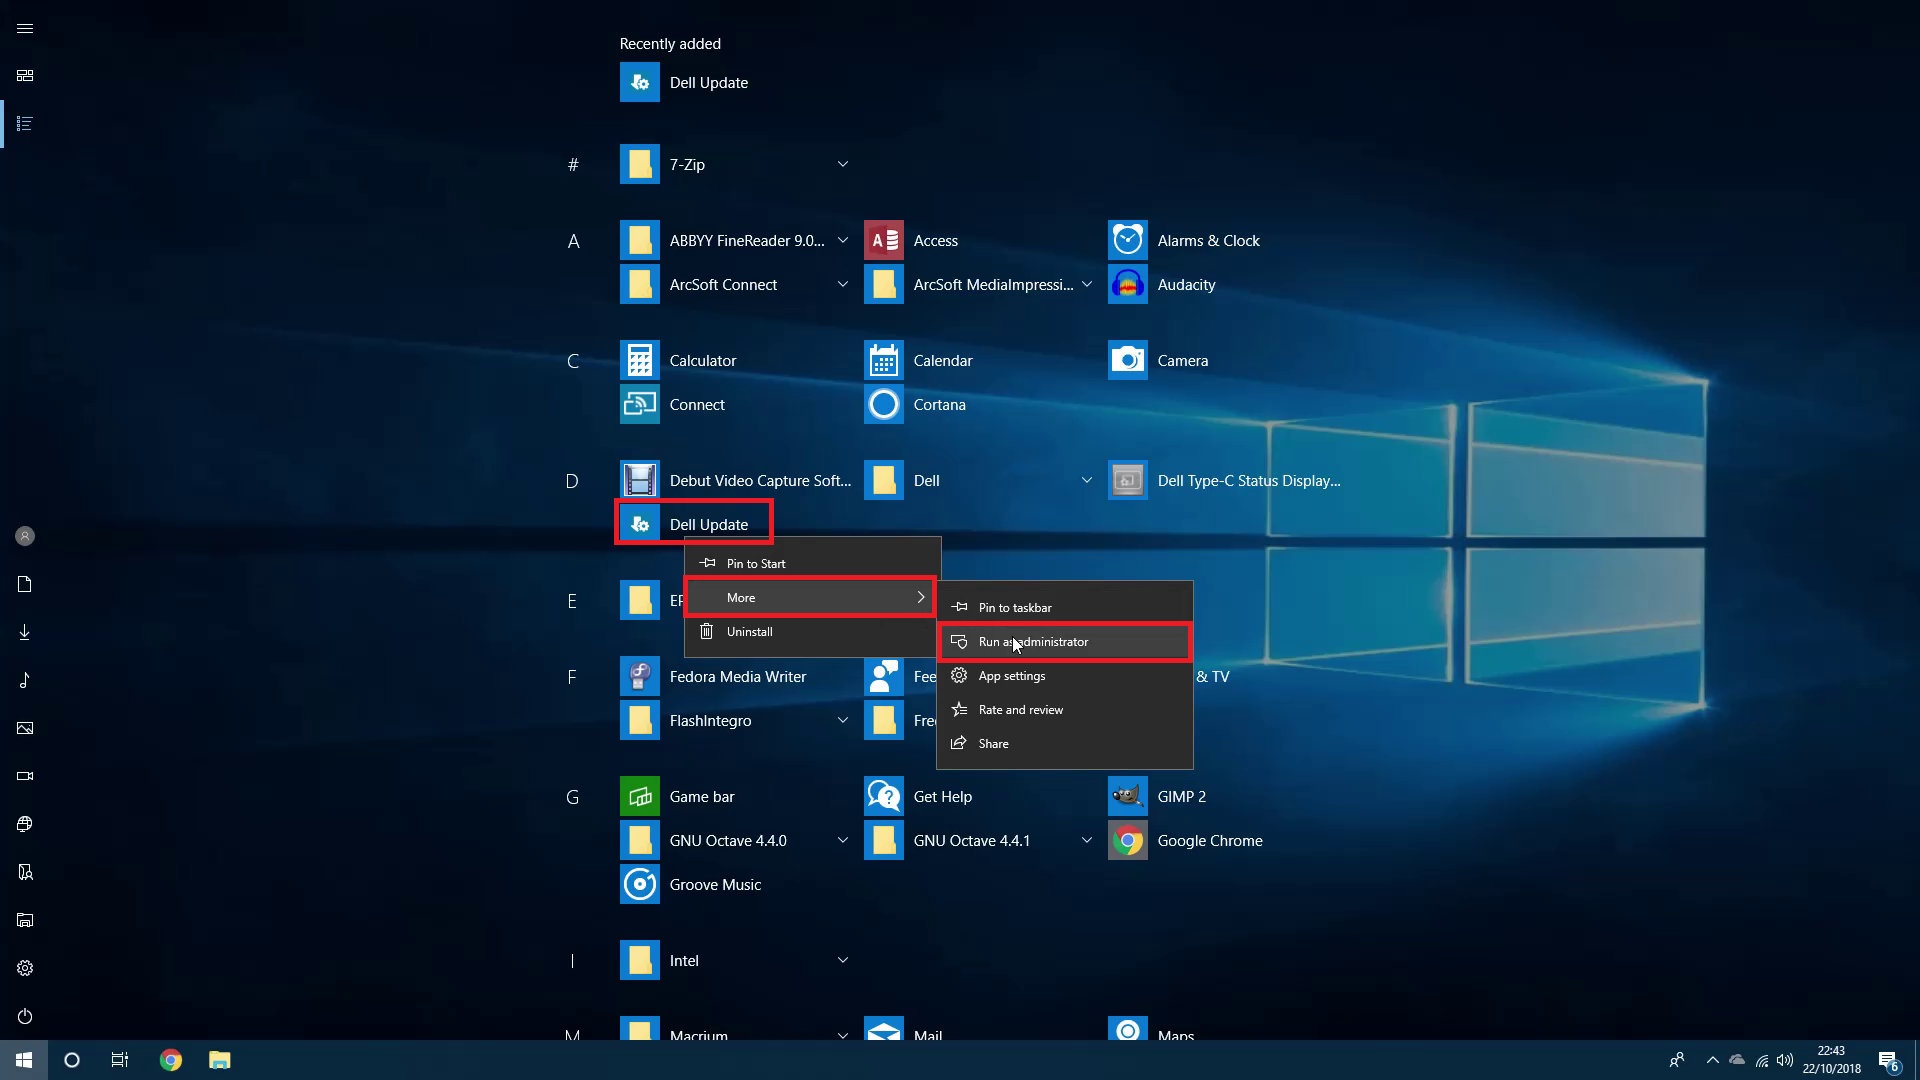Open the Pictures folder sidebar icon
This screenshot has width=1920, height=1080.
point(25,728)
